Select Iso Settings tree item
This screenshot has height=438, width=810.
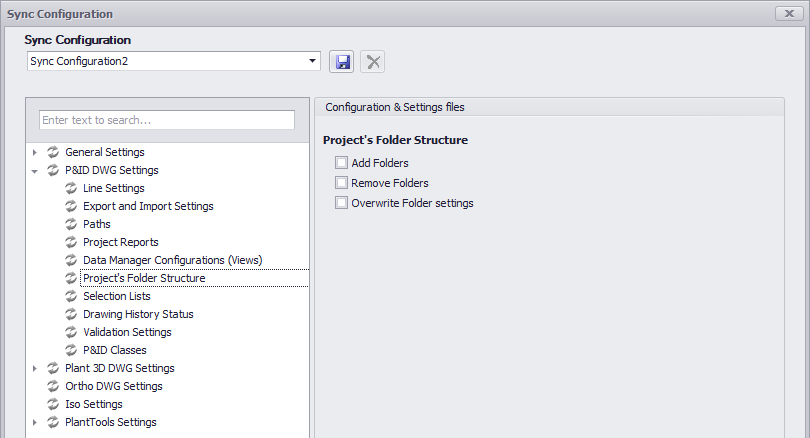pyautogui.click(x=94, y=404)
